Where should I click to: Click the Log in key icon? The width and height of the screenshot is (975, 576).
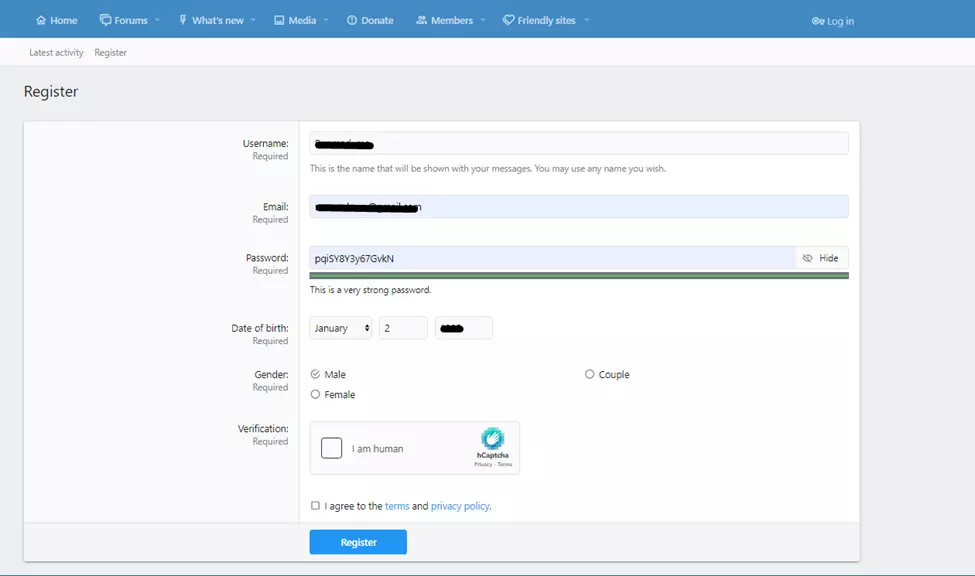pos(818,21)
